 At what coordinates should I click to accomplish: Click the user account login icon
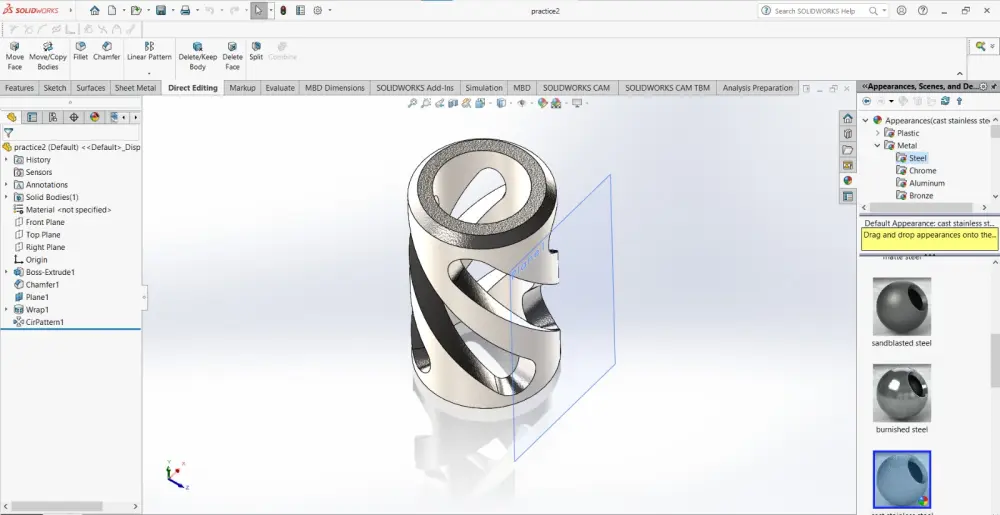(x=901, y=10)
